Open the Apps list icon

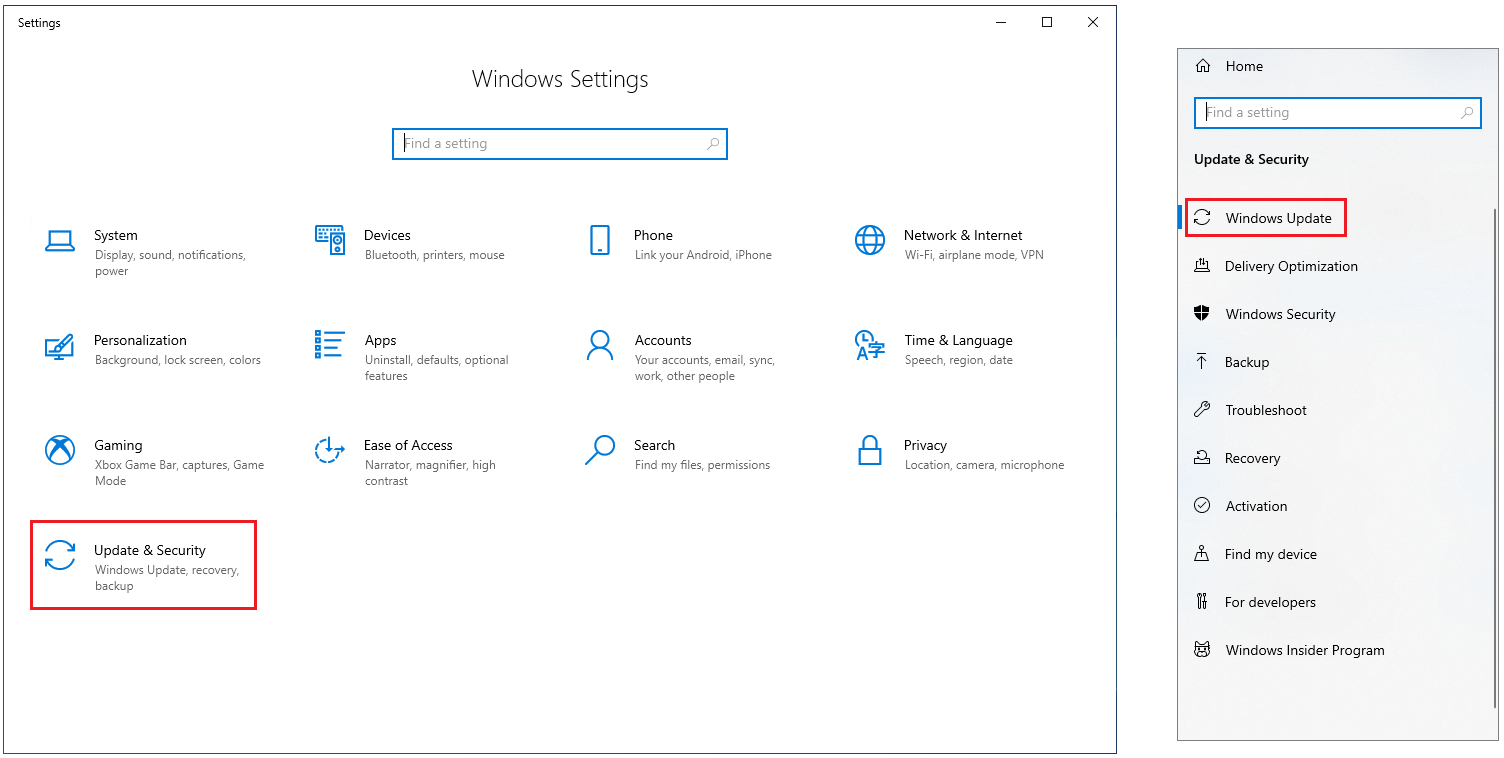tap(330, 344)
